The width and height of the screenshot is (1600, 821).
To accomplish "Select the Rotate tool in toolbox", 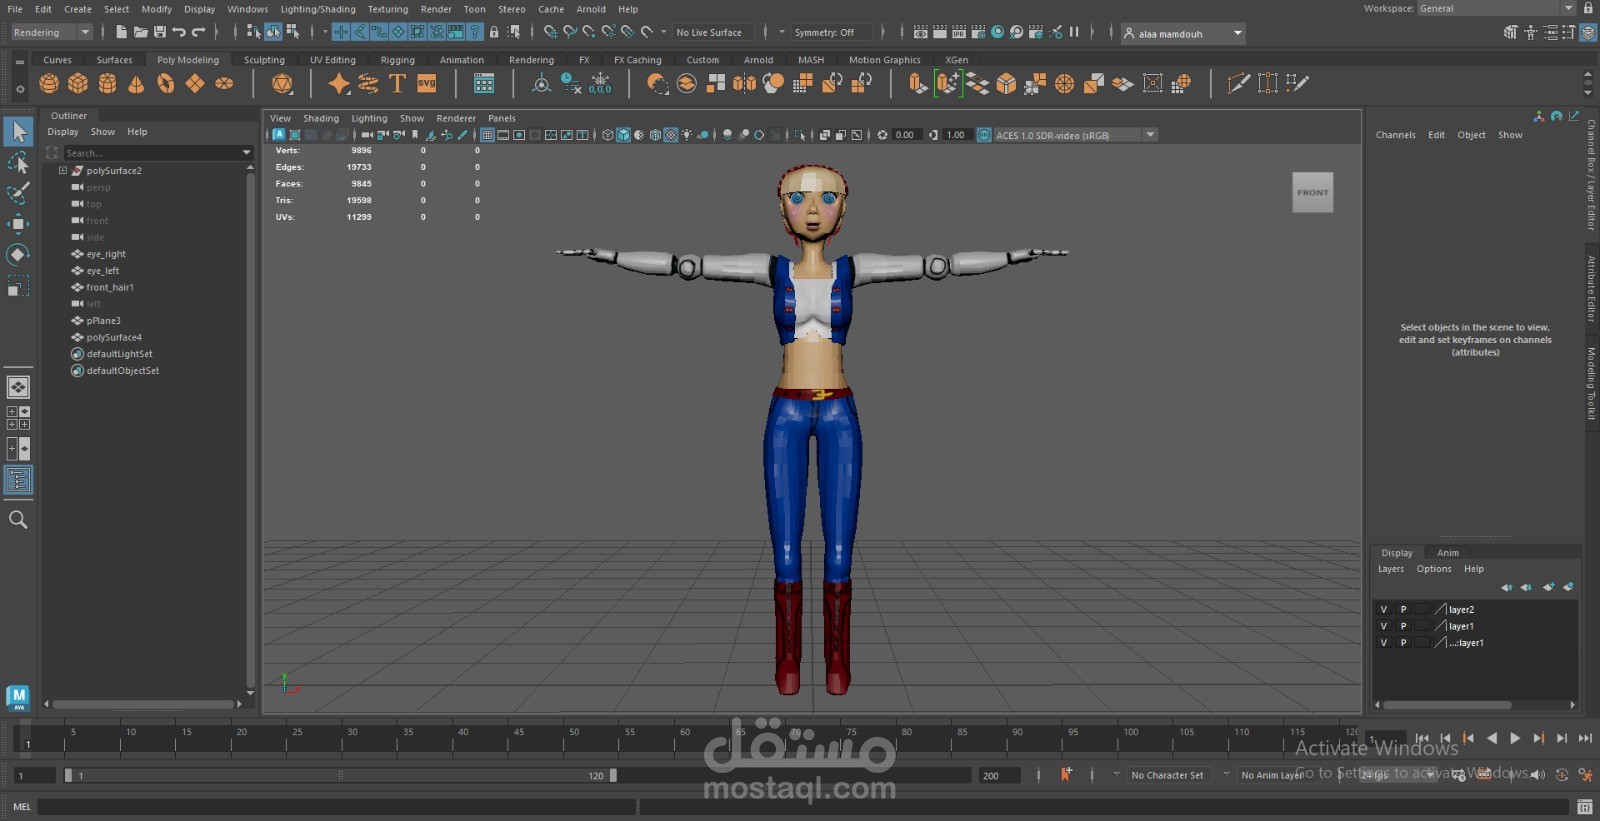I will point(18,255).
